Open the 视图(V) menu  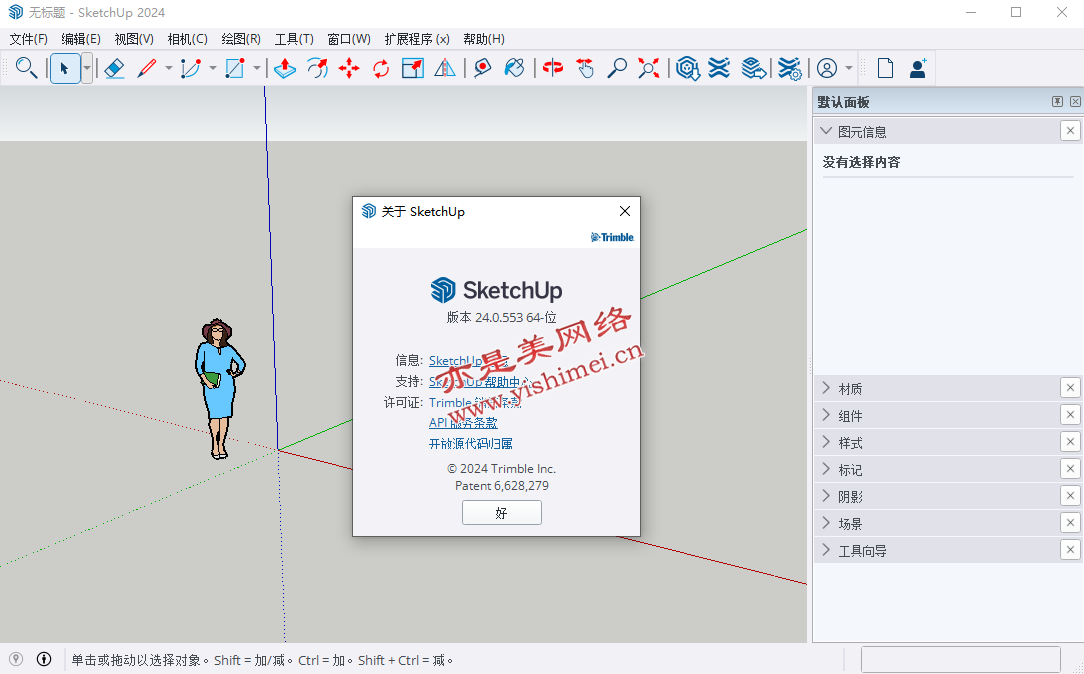tap(134, 39)
